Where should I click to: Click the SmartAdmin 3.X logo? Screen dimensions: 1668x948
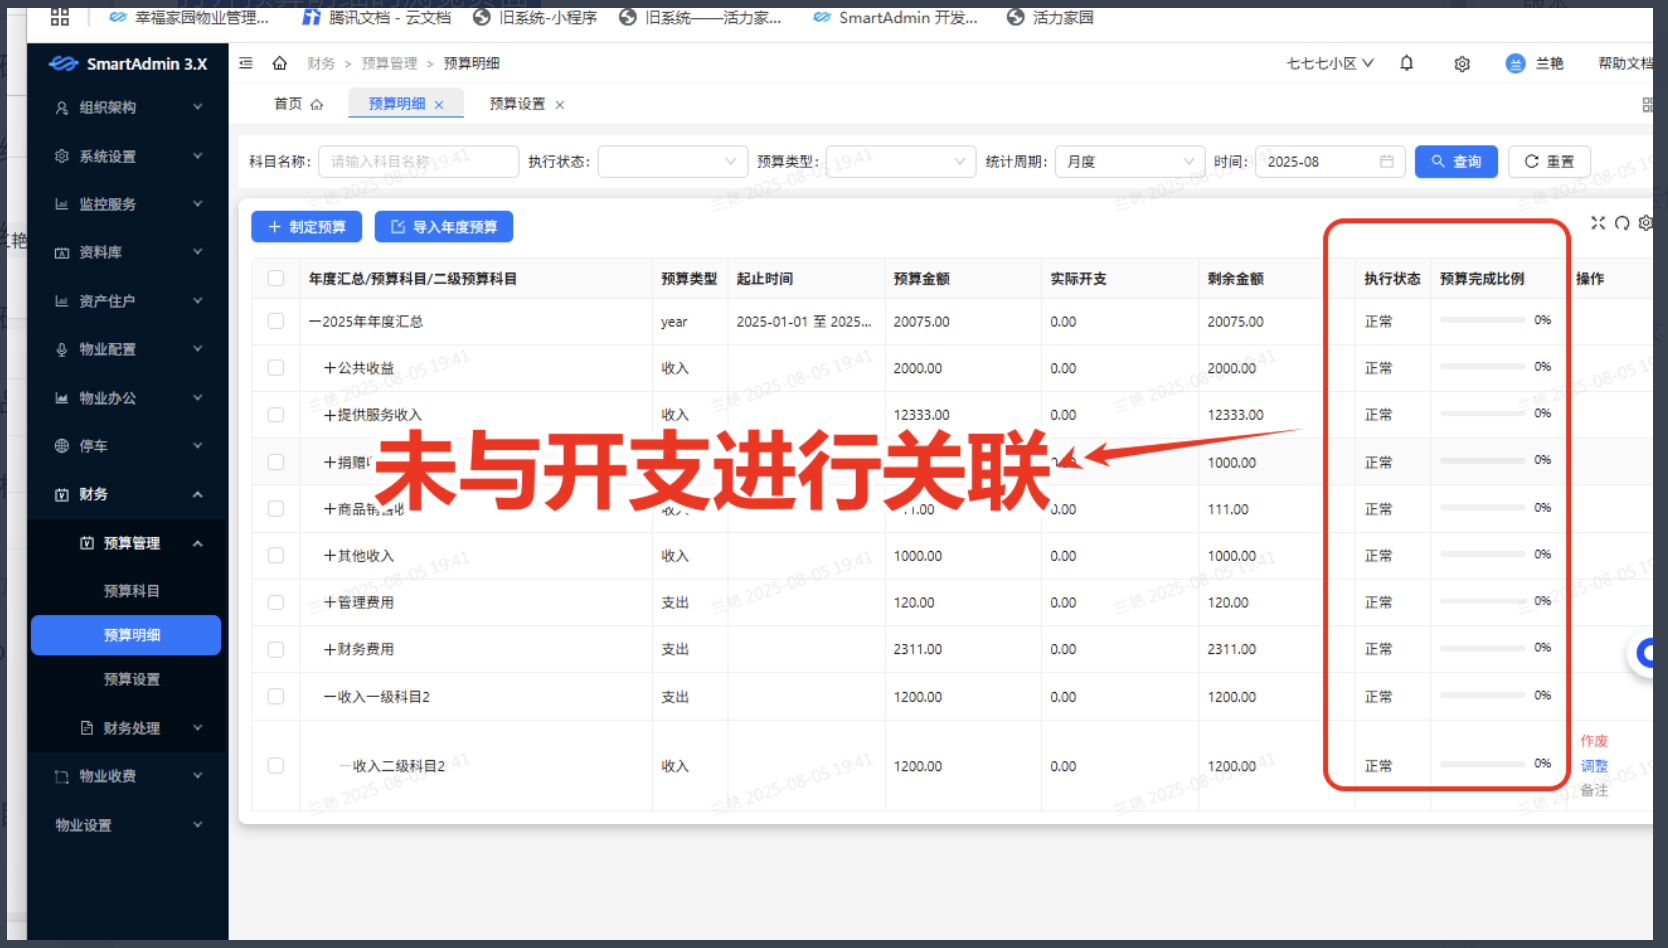(126, 62)
